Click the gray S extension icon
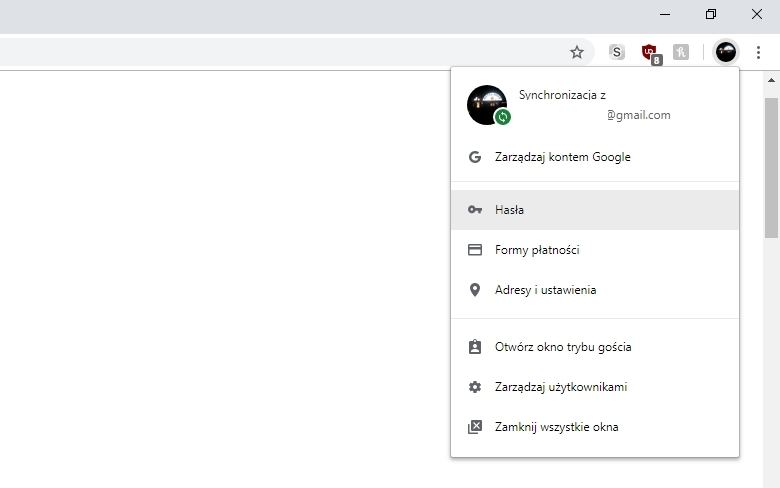This screenshot has height=488, width=780. coord(617,52)
